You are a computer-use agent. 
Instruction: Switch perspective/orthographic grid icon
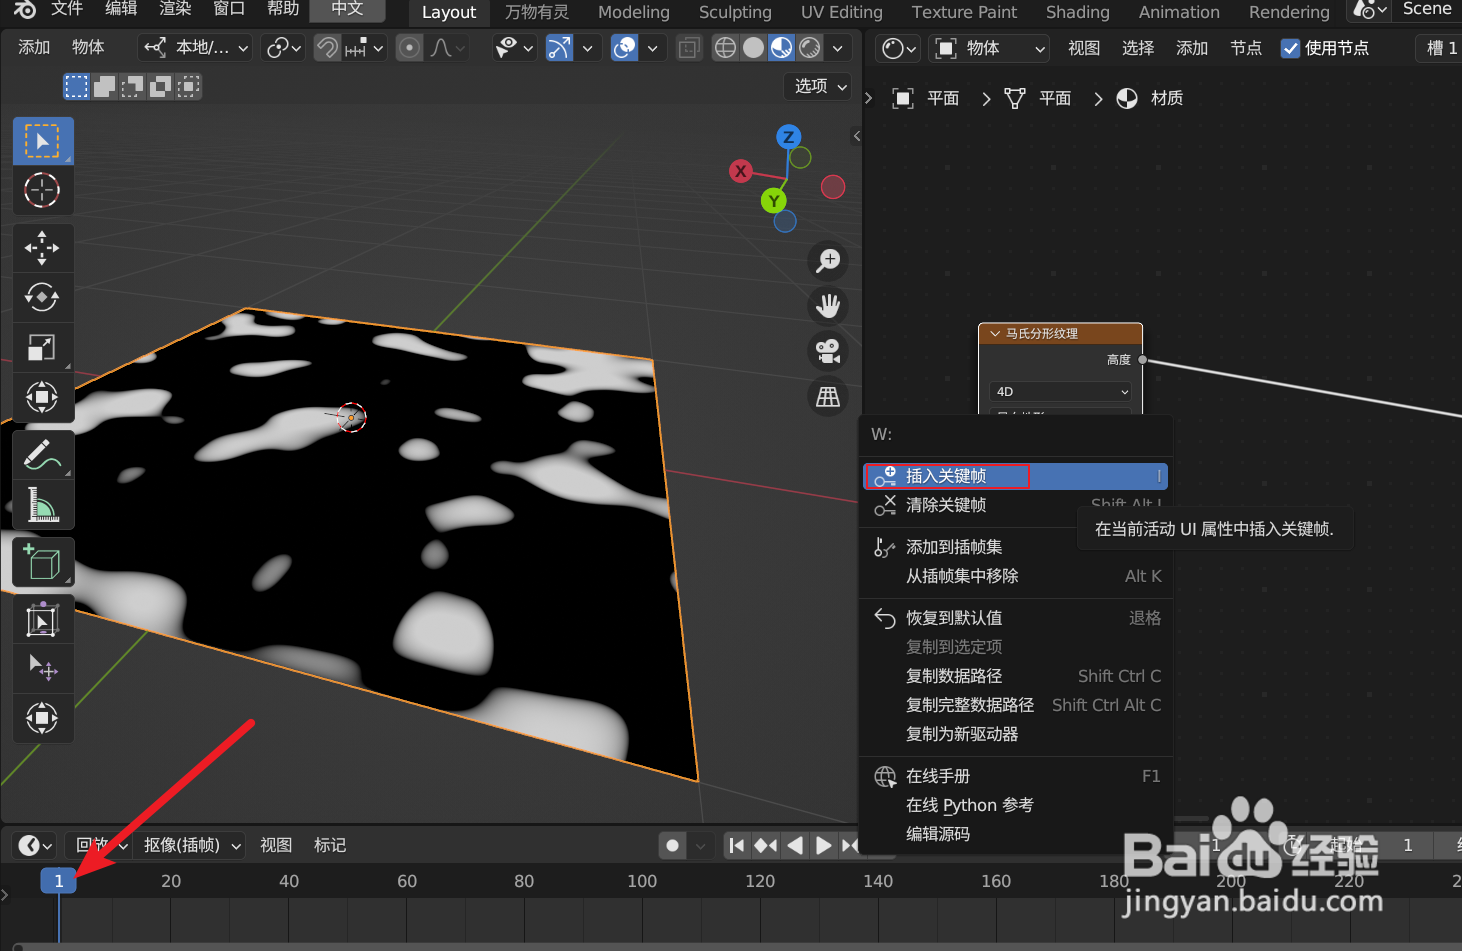pos(828,397)
